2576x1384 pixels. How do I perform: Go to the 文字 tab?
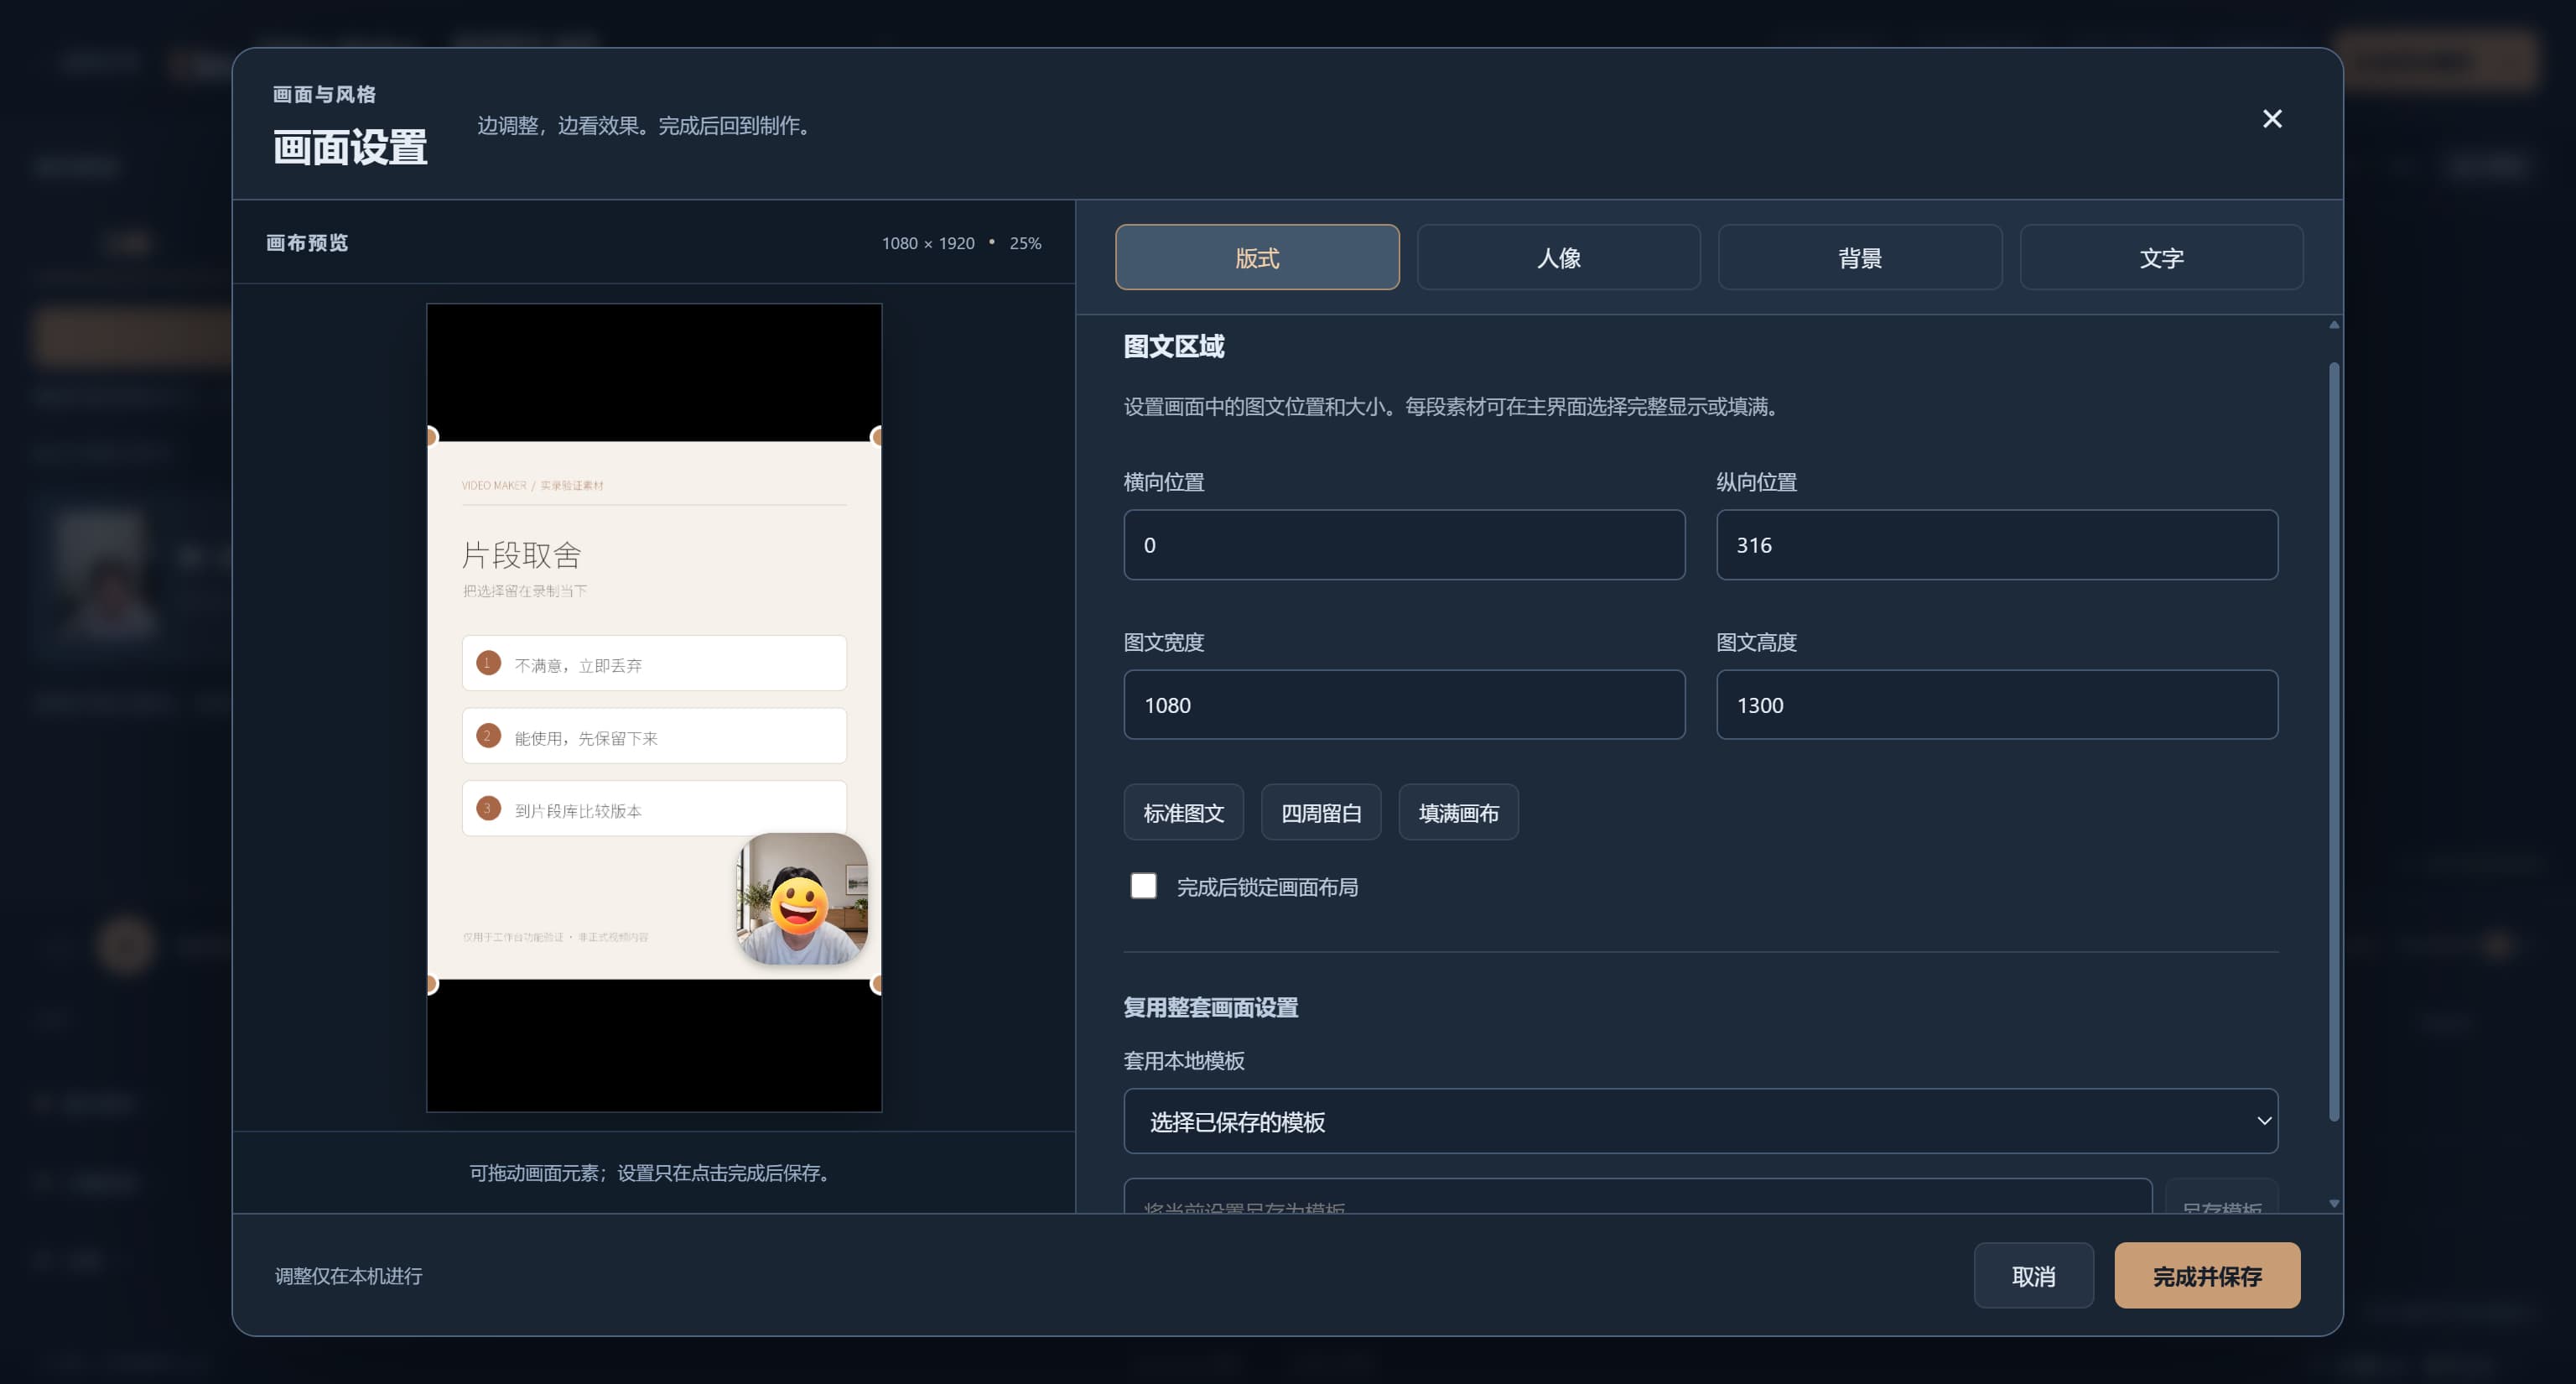coord(2161,258)
